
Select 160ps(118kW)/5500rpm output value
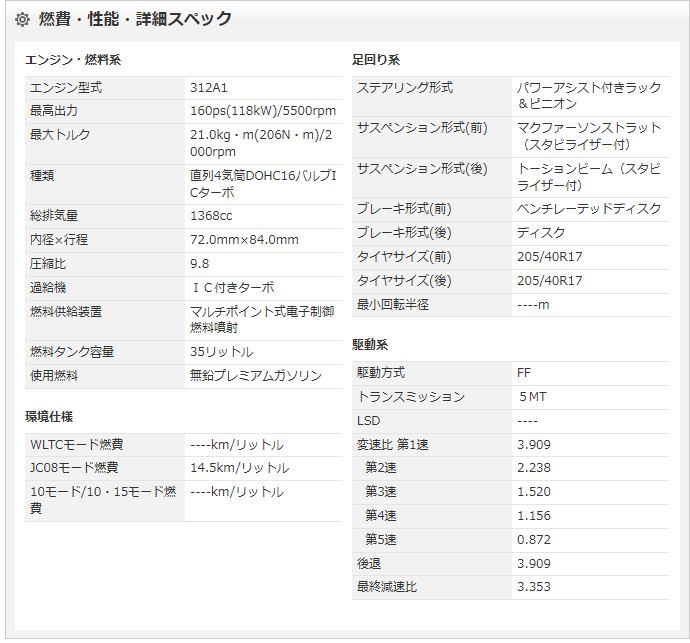[263, 111]
